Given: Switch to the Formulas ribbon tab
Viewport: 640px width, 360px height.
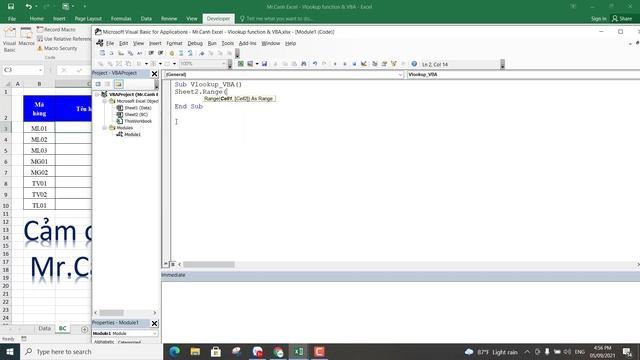Looking at the screenshot, I should tap(121, 19).
